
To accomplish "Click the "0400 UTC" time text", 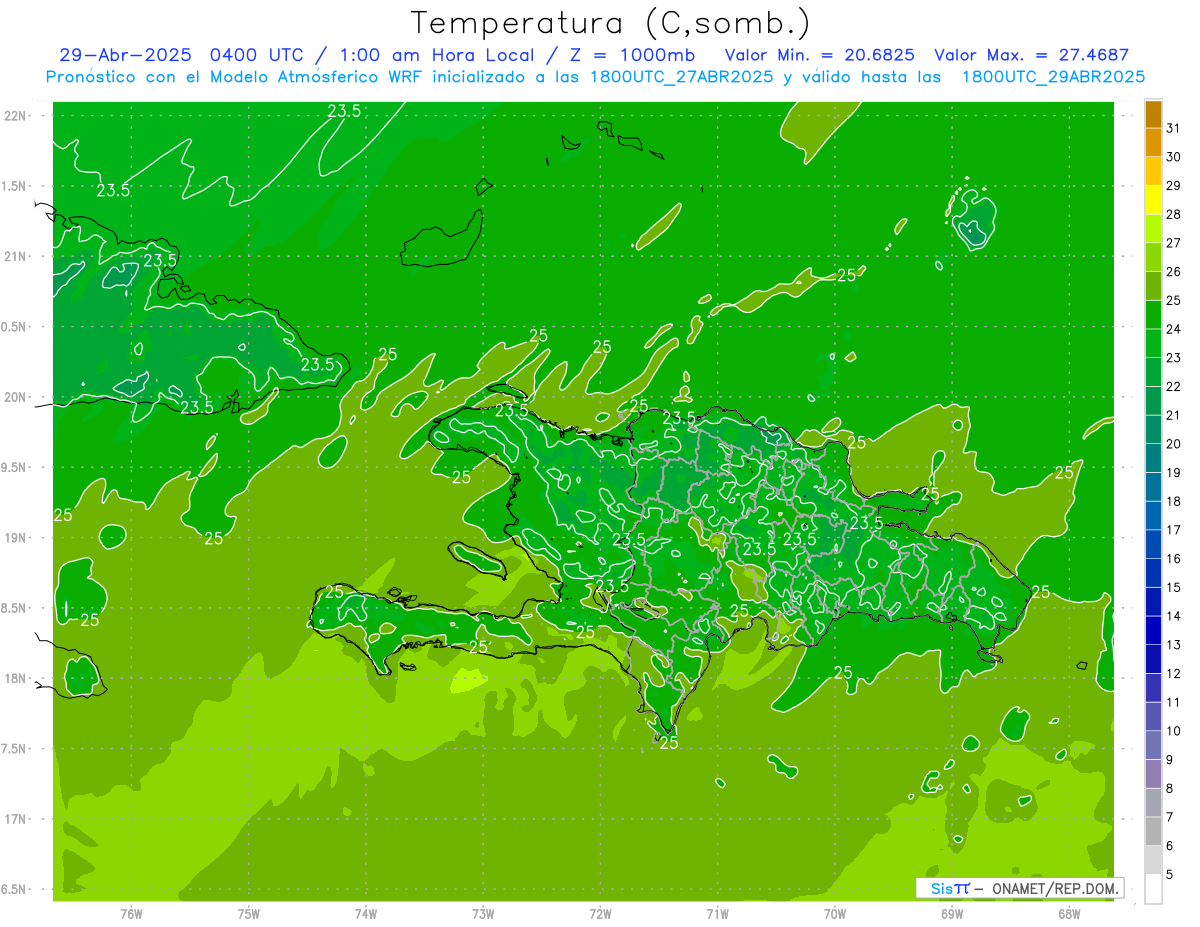I will pos(257,55).
